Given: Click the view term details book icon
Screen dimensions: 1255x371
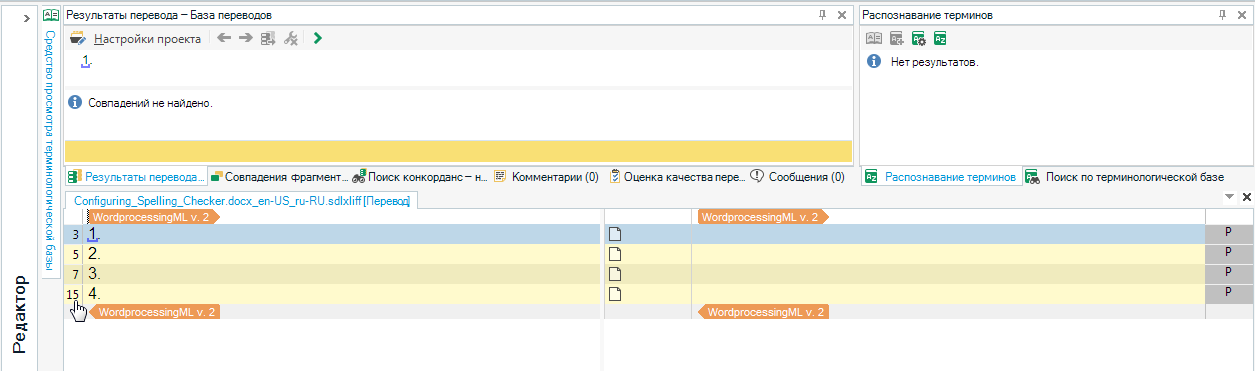Looking at the screenshot, I should coord(873,39).
